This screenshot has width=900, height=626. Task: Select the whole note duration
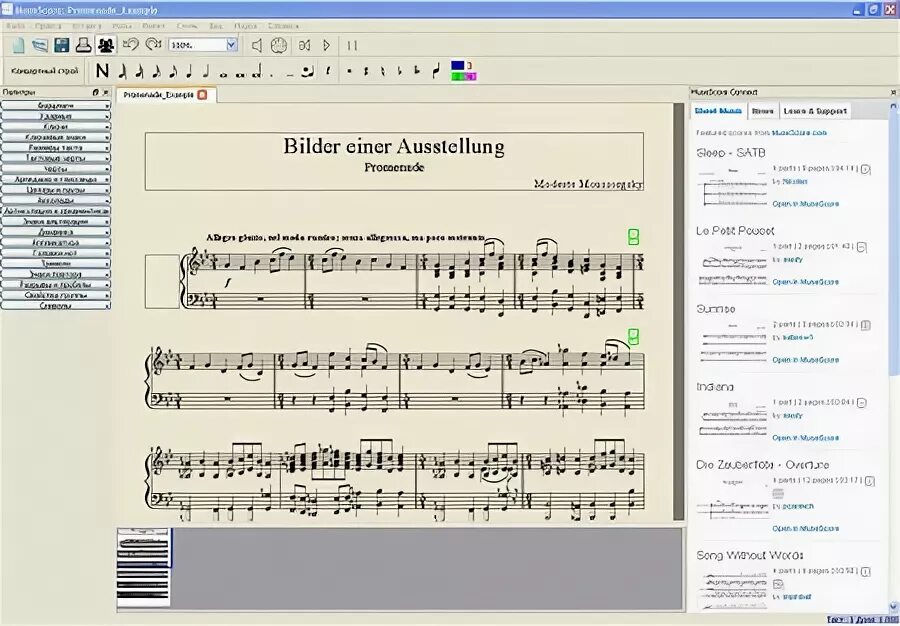[x=224, y=74]
